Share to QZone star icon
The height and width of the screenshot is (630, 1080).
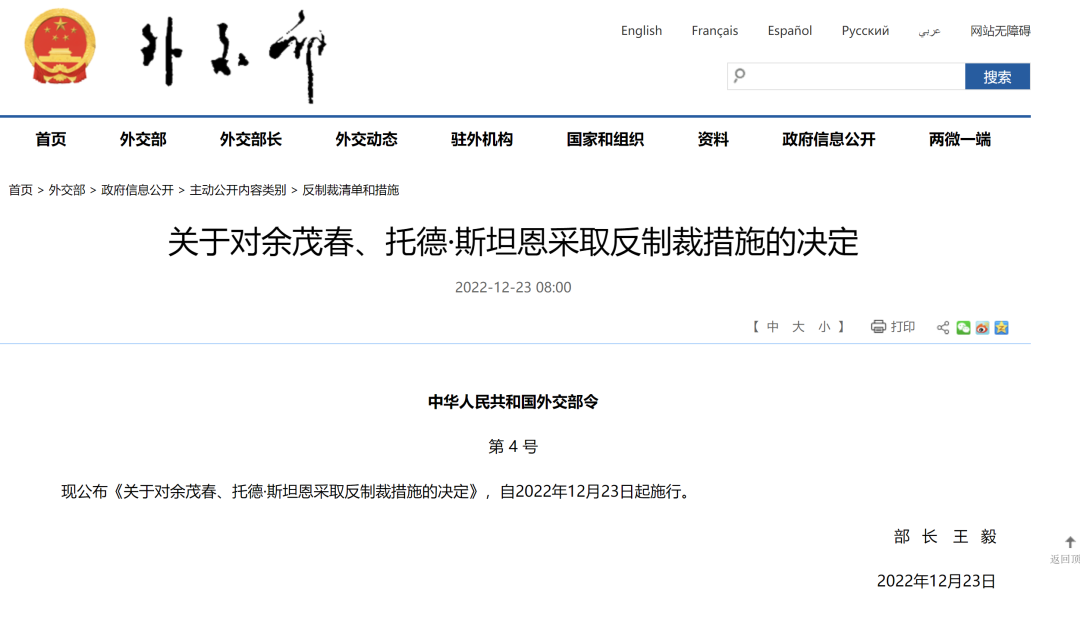1001,328
